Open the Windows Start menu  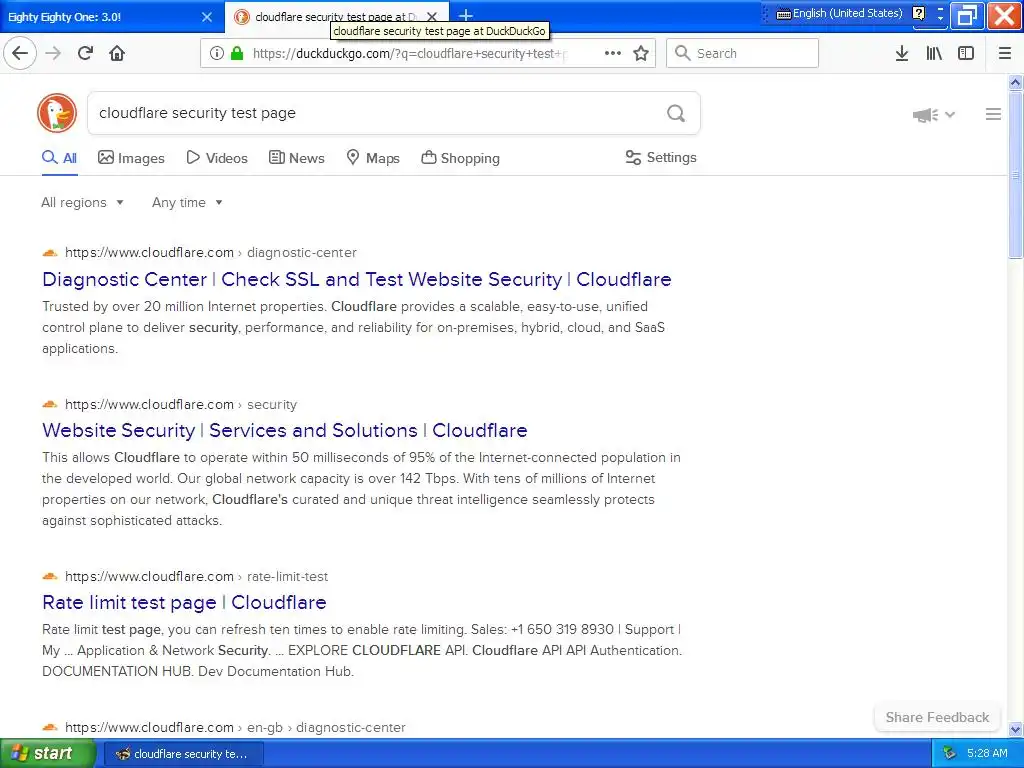click(x=48, y=753)
